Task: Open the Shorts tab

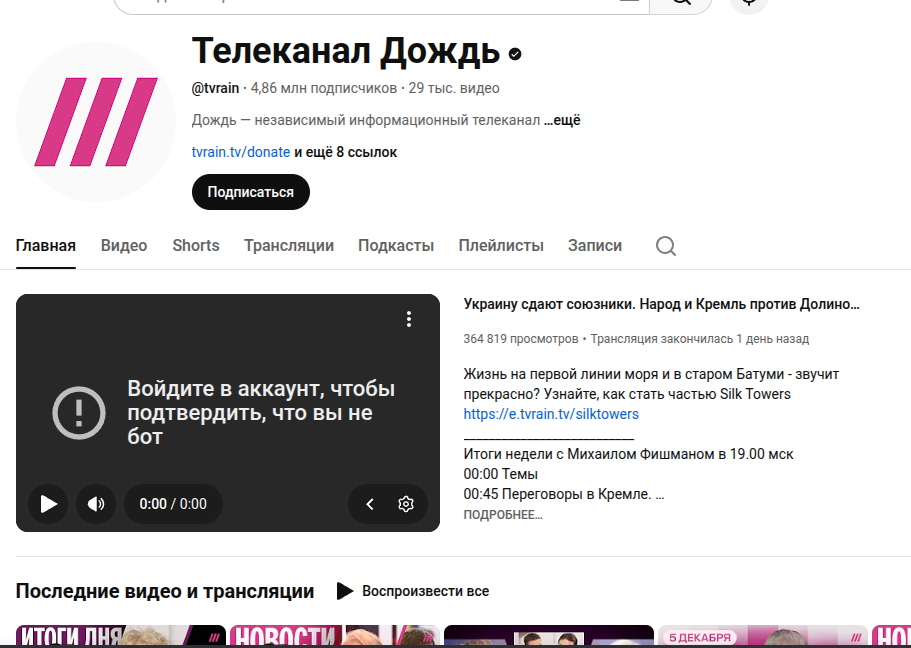Action: coord(196,246)
